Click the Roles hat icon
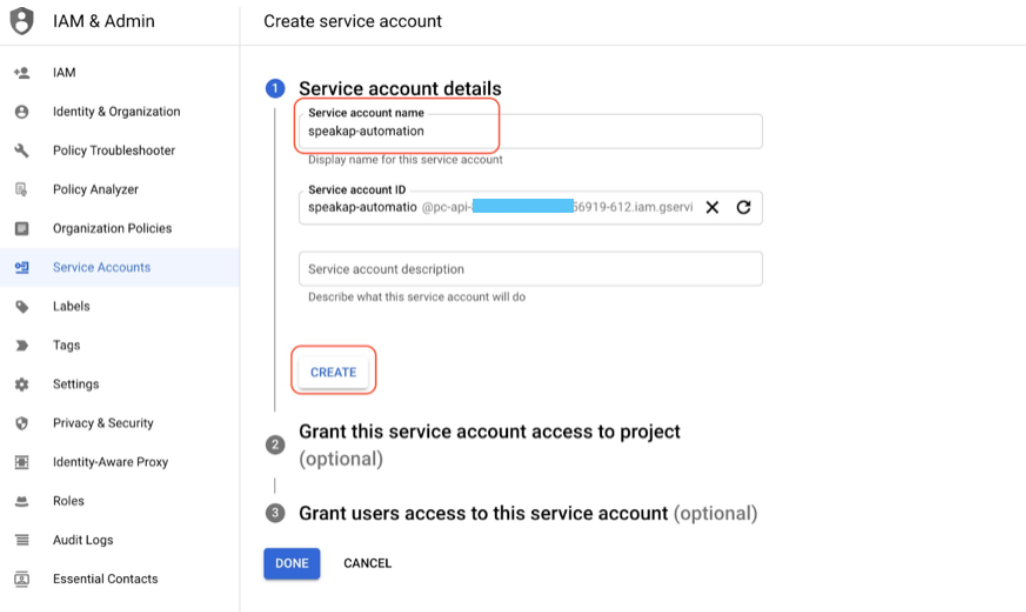Screen dimensions: 1026x612 click(x=22, y=501)
